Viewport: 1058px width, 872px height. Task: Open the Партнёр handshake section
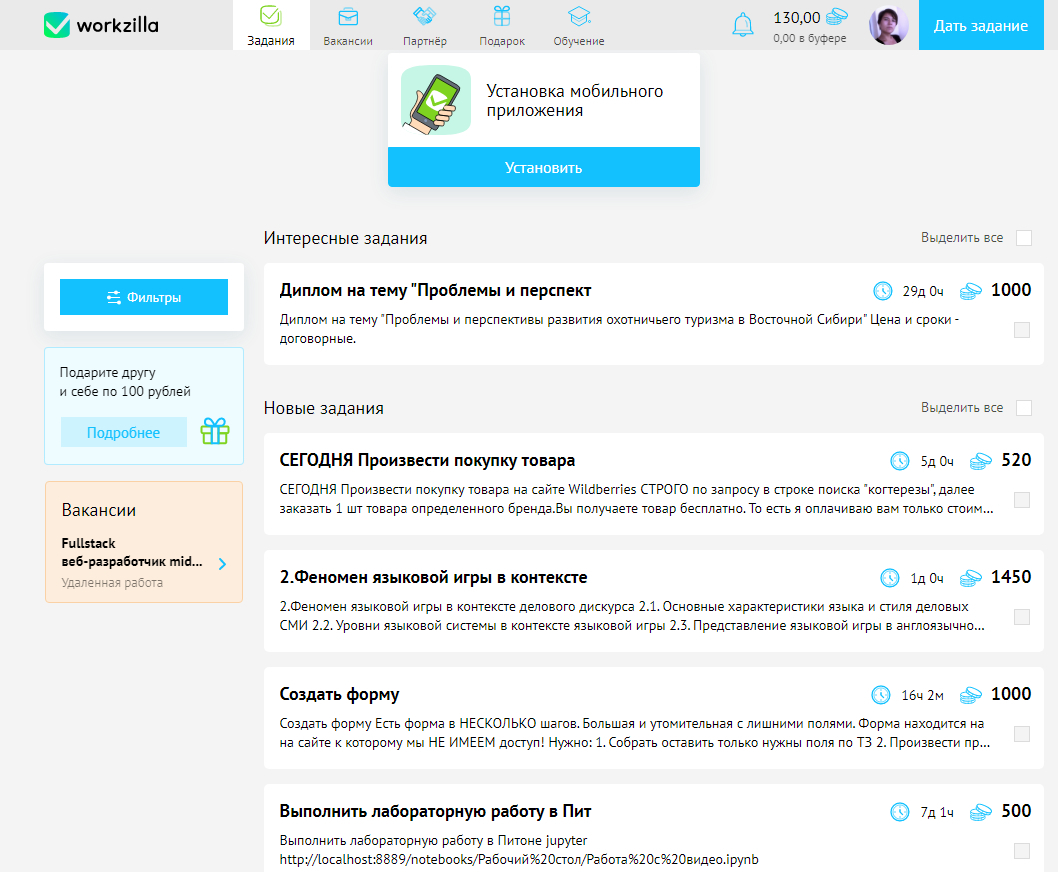click(425, 25)
